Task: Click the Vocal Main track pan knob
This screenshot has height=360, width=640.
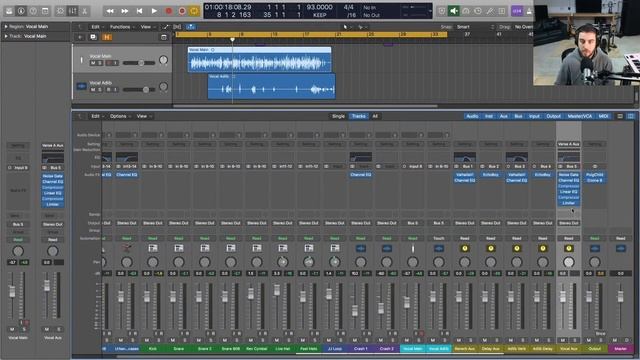Action: point(163,60)
